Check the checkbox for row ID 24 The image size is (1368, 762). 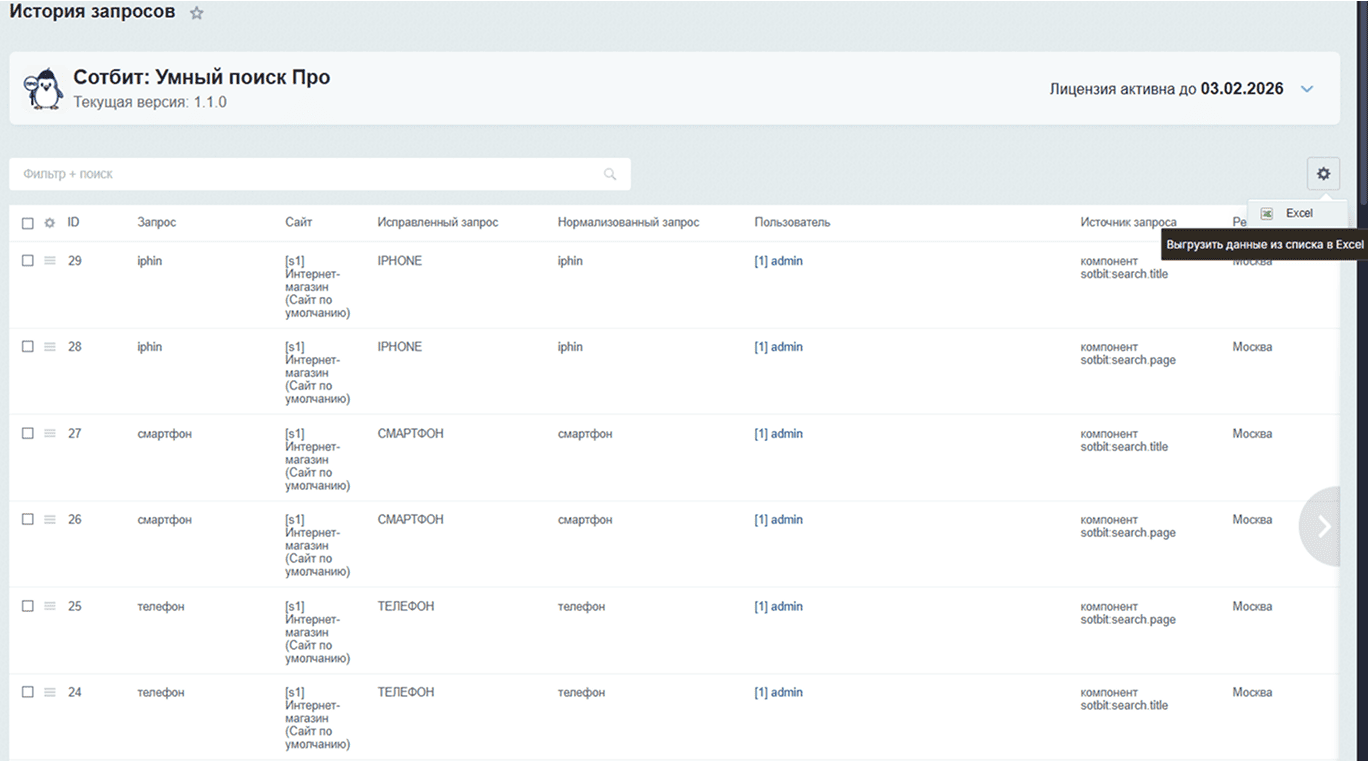(x=28, y=692)
